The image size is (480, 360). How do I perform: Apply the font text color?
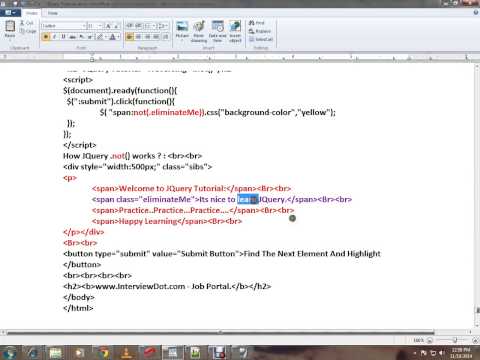tap(112, 37)
